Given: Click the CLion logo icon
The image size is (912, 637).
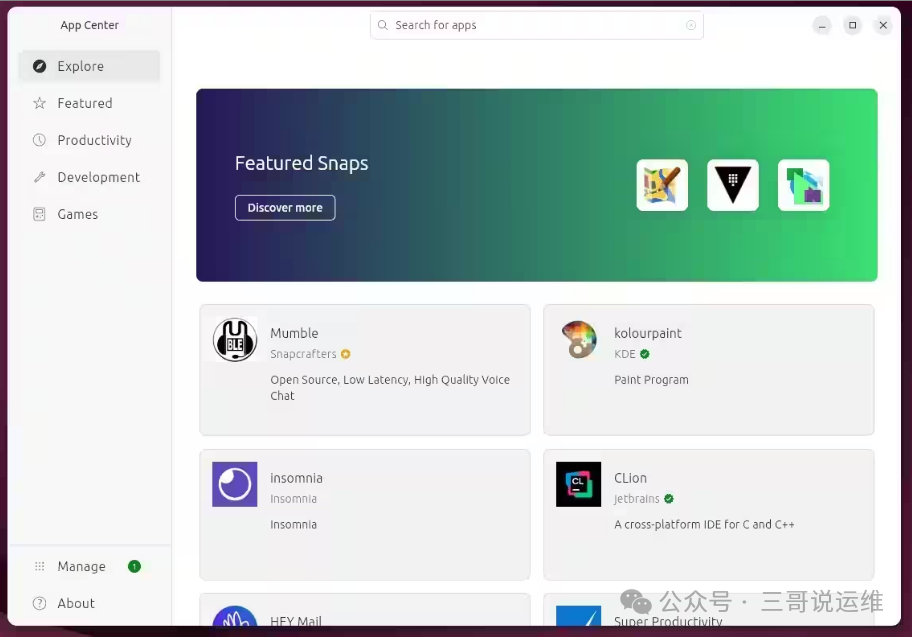Looking at the screenshot, I should [579, 485].
